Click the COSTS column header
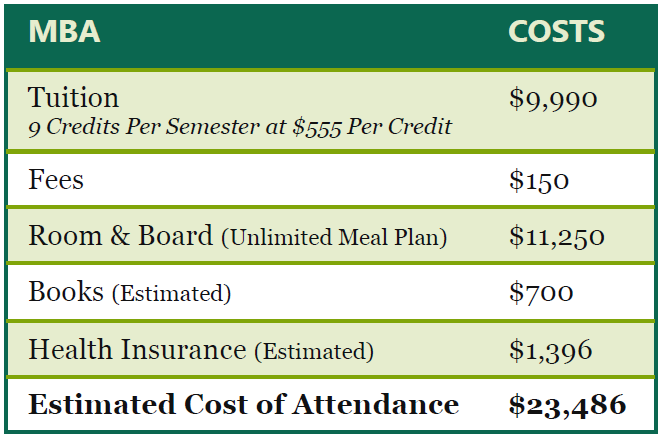The width and height of the screenshot is (662, 439). coord(556,32)
